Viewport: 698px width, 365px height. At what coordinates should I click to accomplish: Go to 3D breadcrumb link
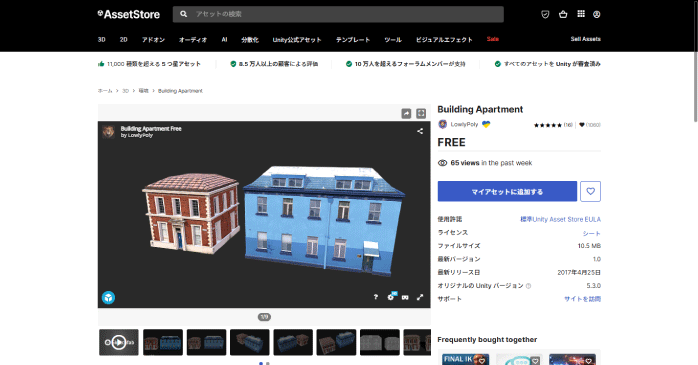click(126, 91)
